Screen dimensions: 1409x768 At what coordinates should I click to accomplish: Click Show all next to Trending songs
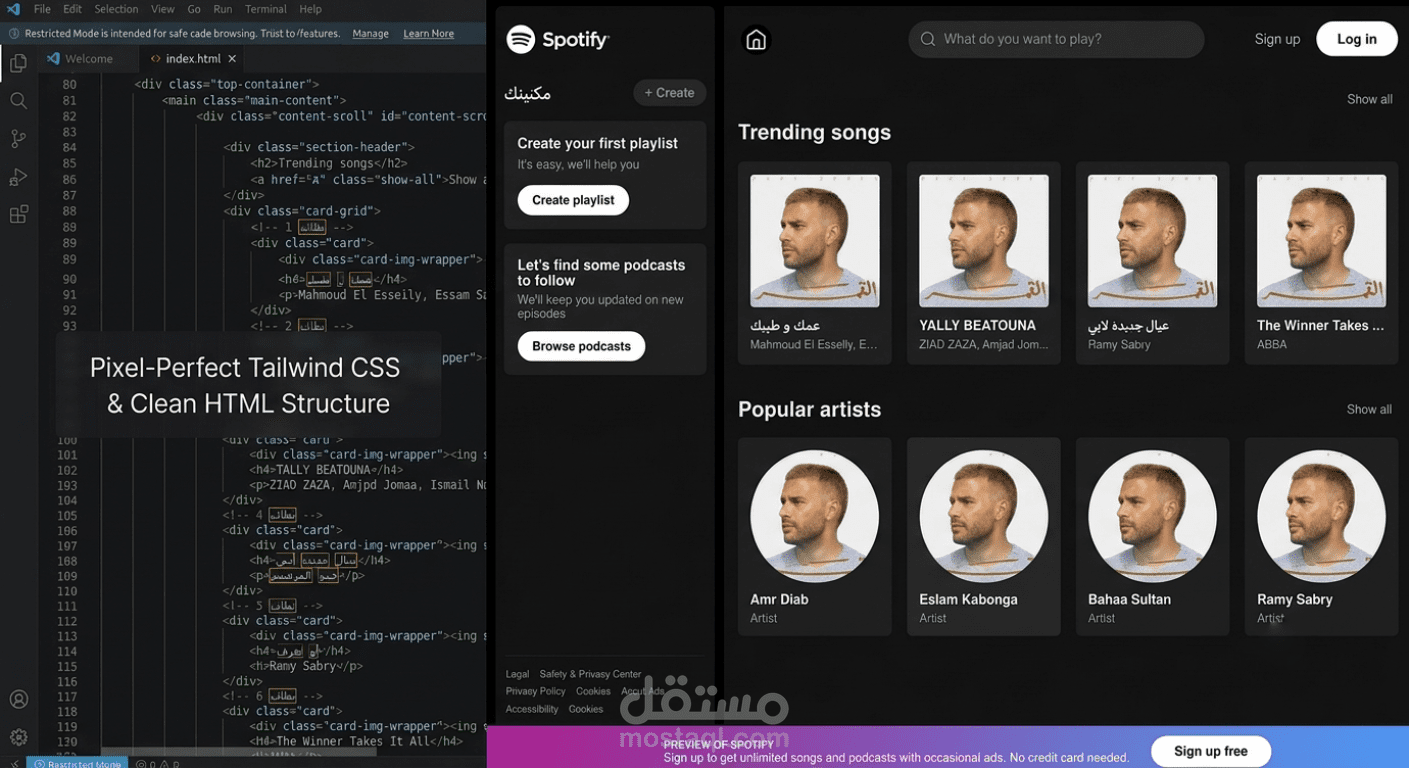[x=1369, y=99]
